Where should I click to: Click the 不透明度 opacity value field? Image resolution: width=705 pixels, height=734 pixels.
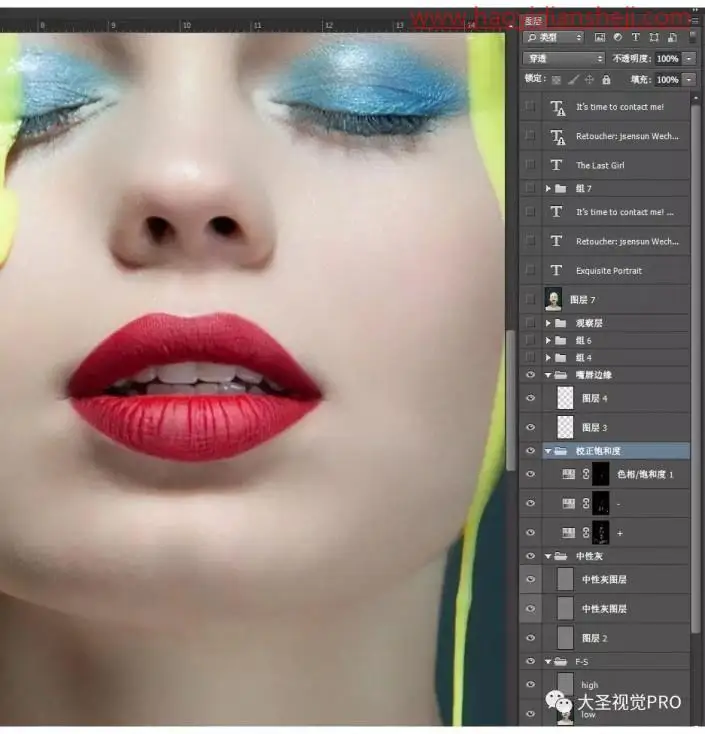[x=668, y=59]
